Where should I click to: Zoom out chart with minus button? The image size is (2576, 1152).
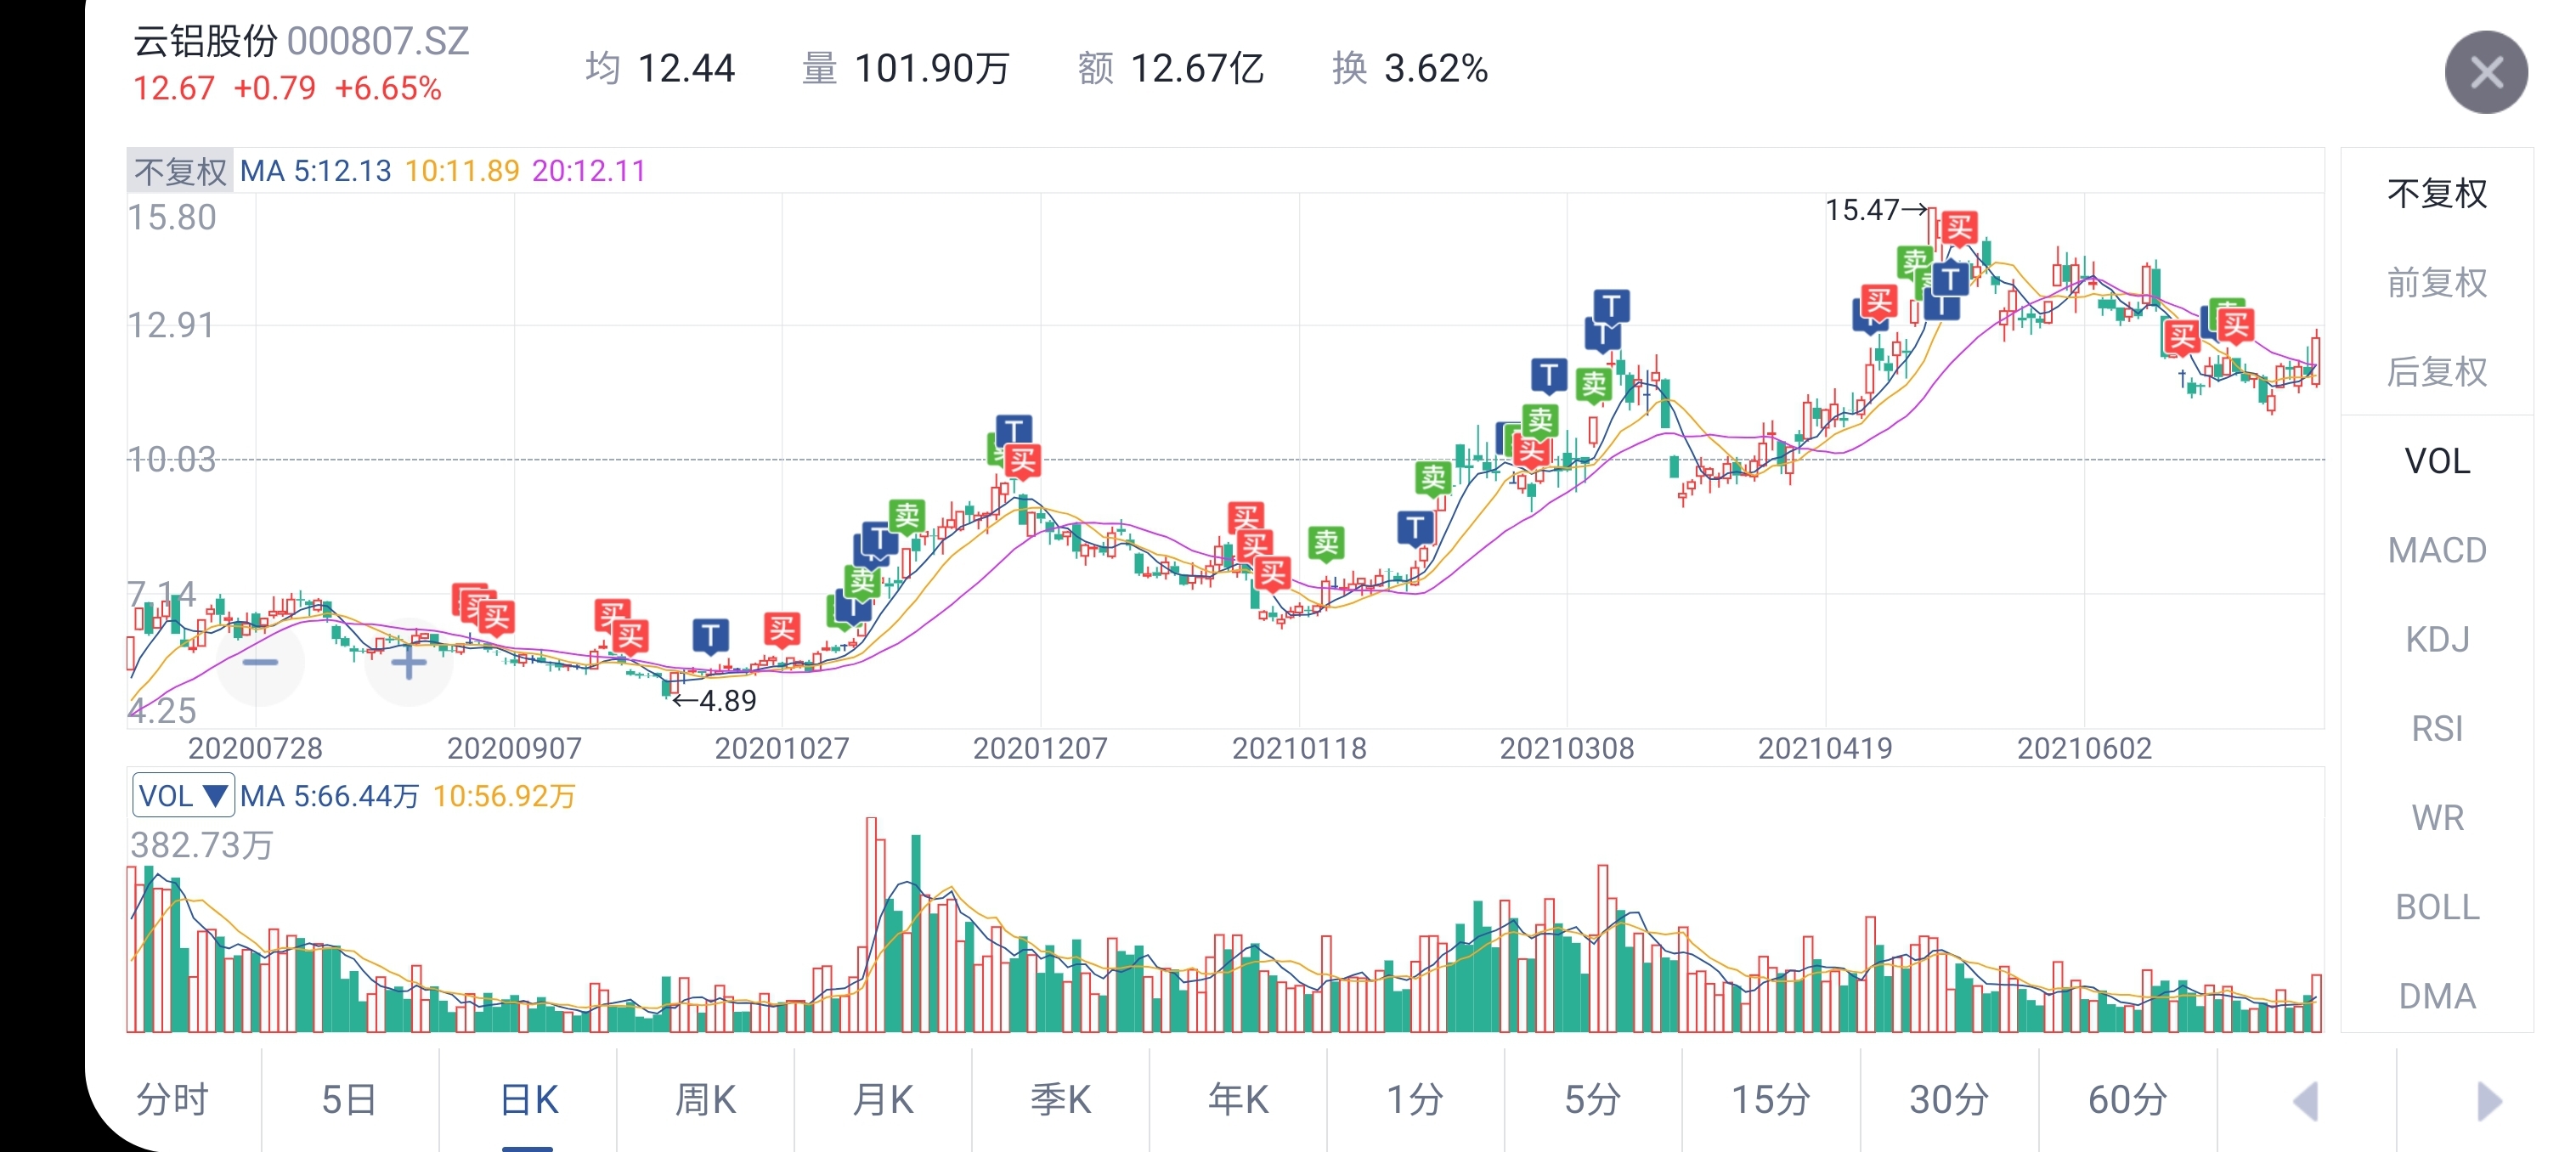pos(260,662)
